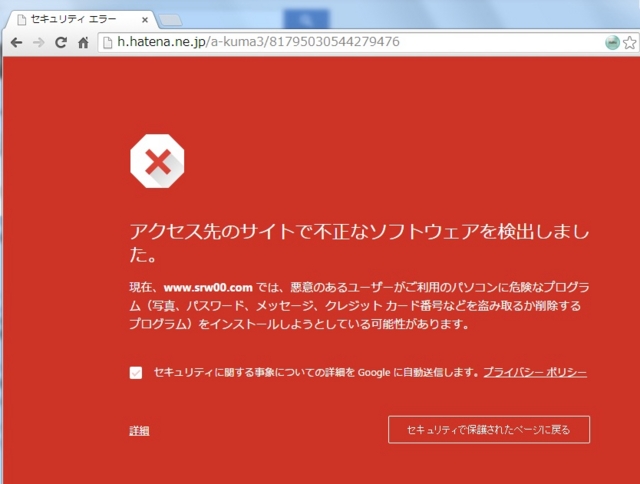Open the home page via house icon
The image size is (640, 484).
(x=83, y=42)
